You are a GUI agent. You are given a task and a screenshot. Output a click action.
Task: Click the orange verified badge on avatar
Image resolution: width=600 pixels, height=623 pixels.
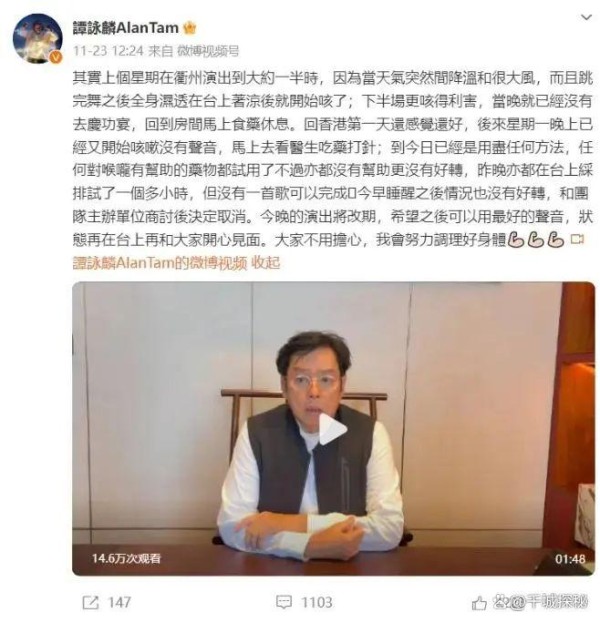(x=56, y=57)
